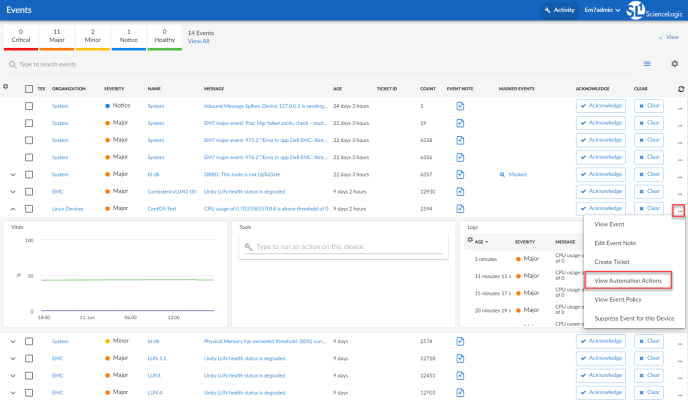Open event note icon for ConsistencyLUN1-00 row
The image size is (688, 400).
461,191
